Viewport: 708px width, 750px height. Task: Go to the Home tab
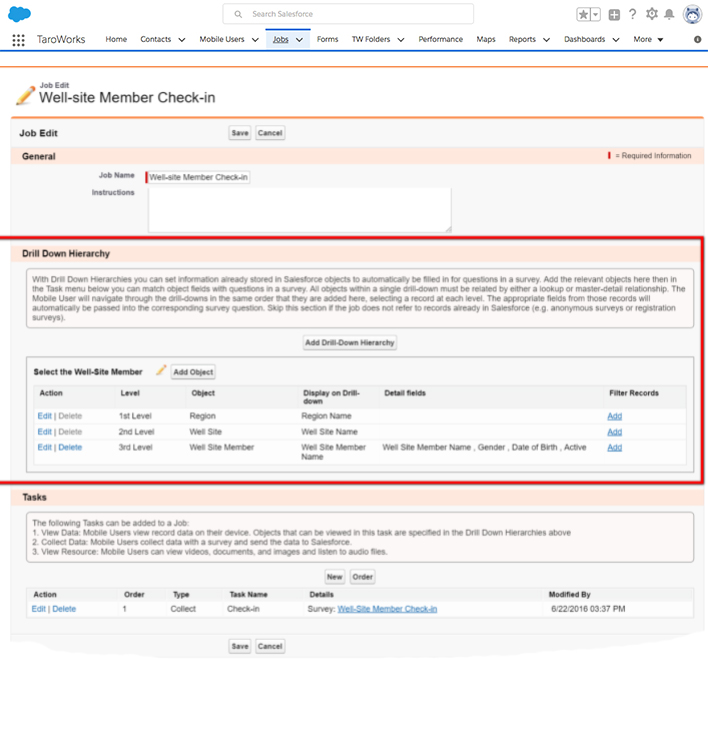(x=116, y=39)
